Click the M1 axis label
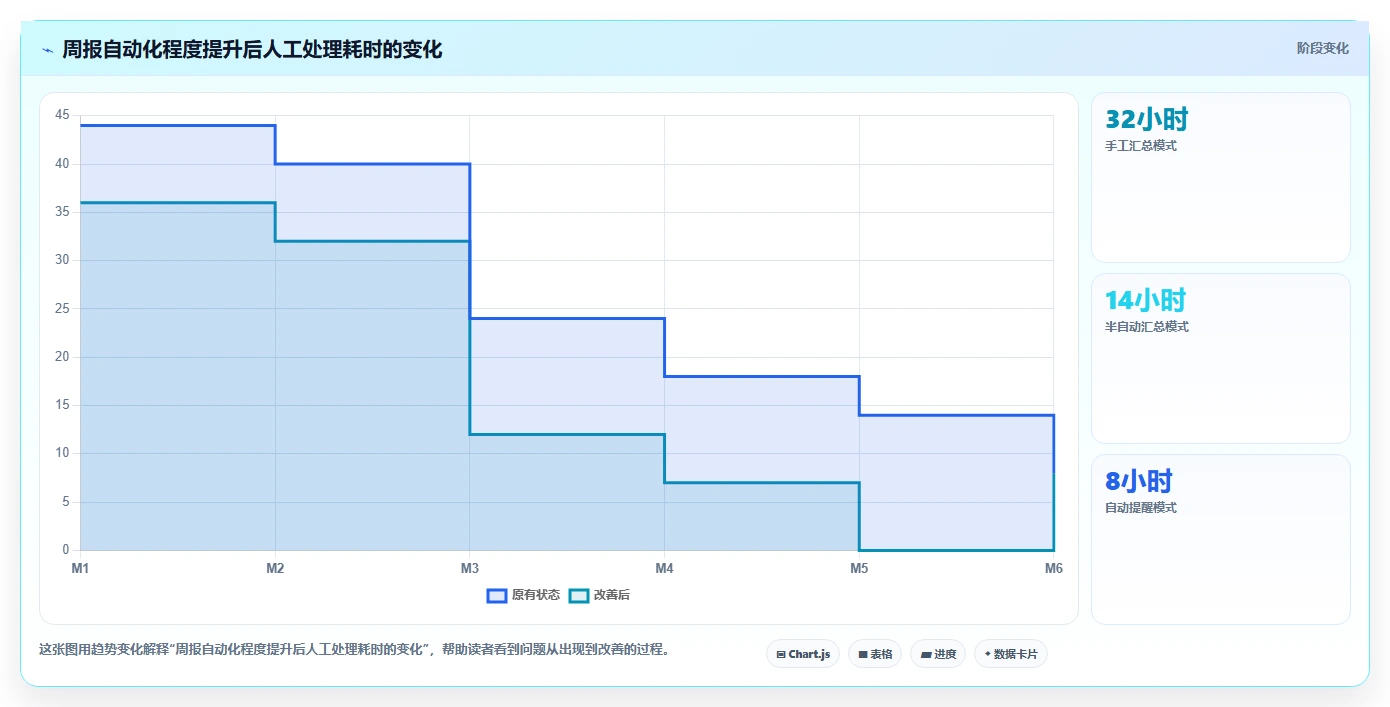 [80, 569]
